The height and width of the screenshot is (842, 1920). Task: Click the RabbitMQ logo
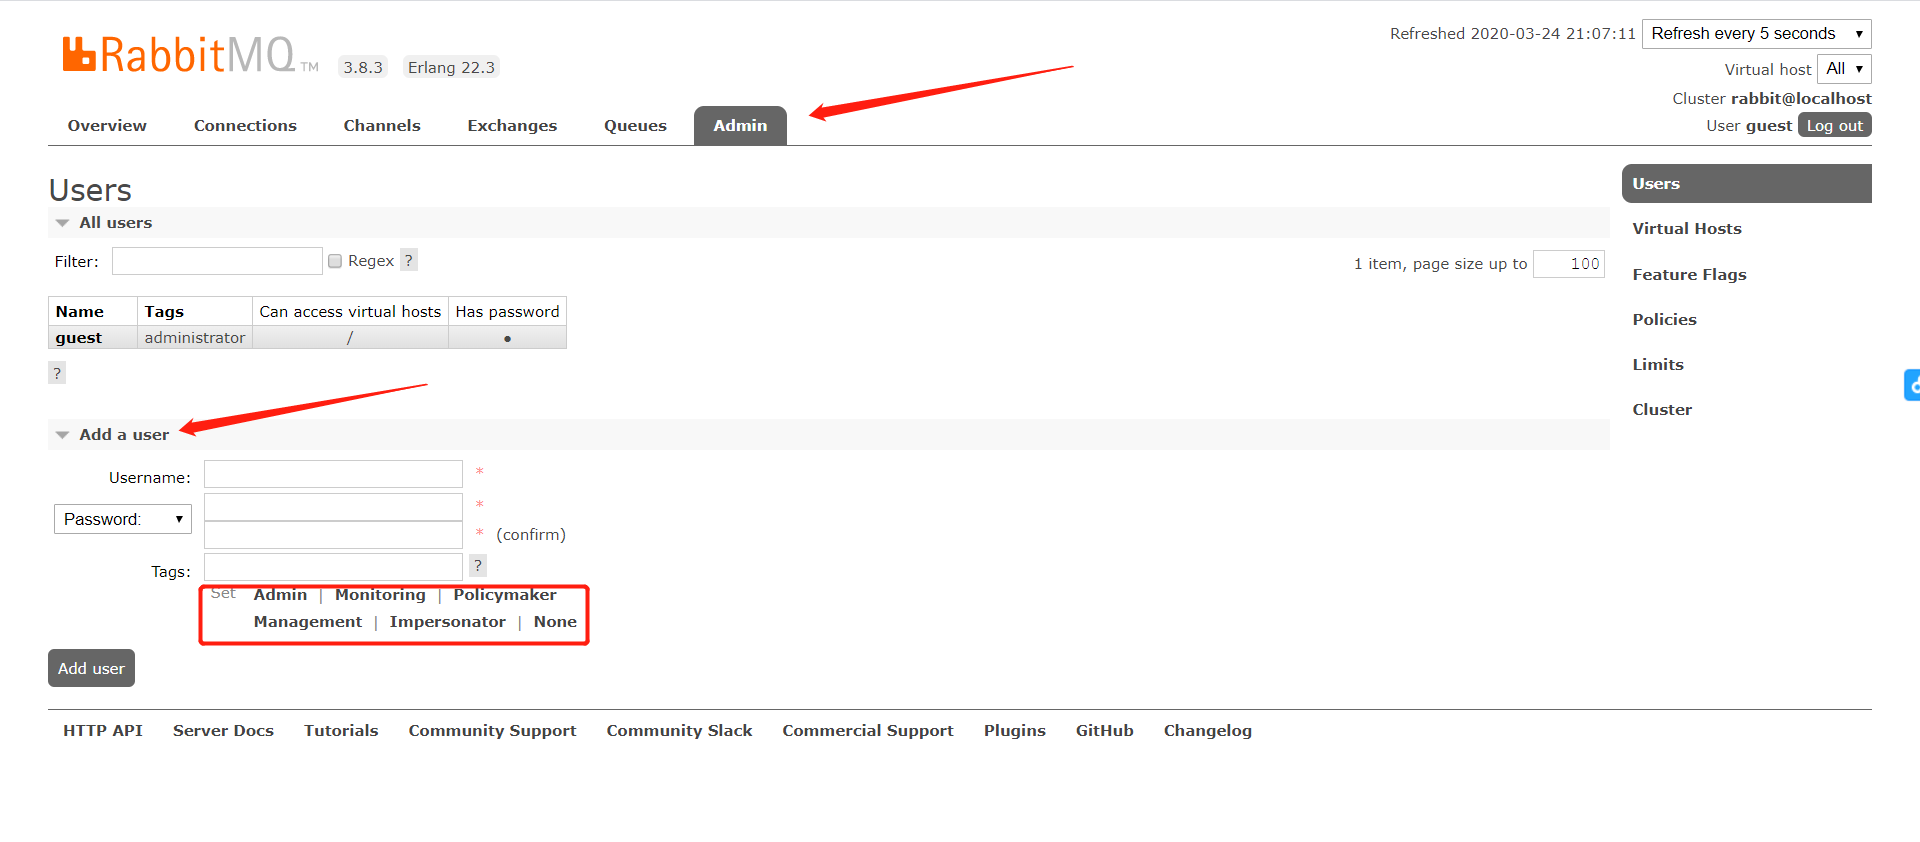pyautogui.click(x=190, y=55)
